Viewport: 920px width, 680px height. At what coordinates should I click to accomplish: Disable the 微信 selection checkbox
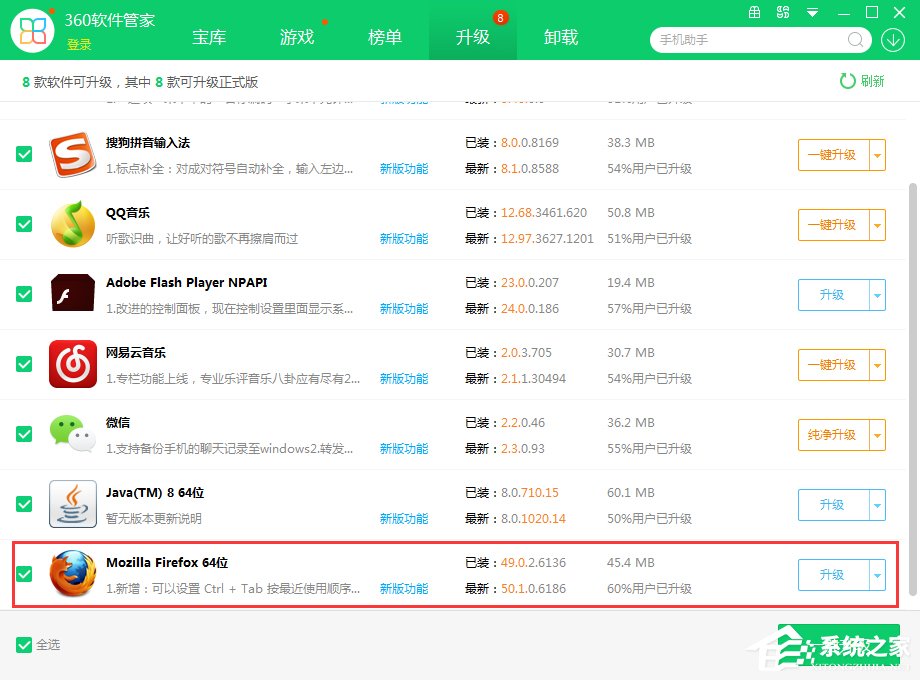tap(23, 435)
